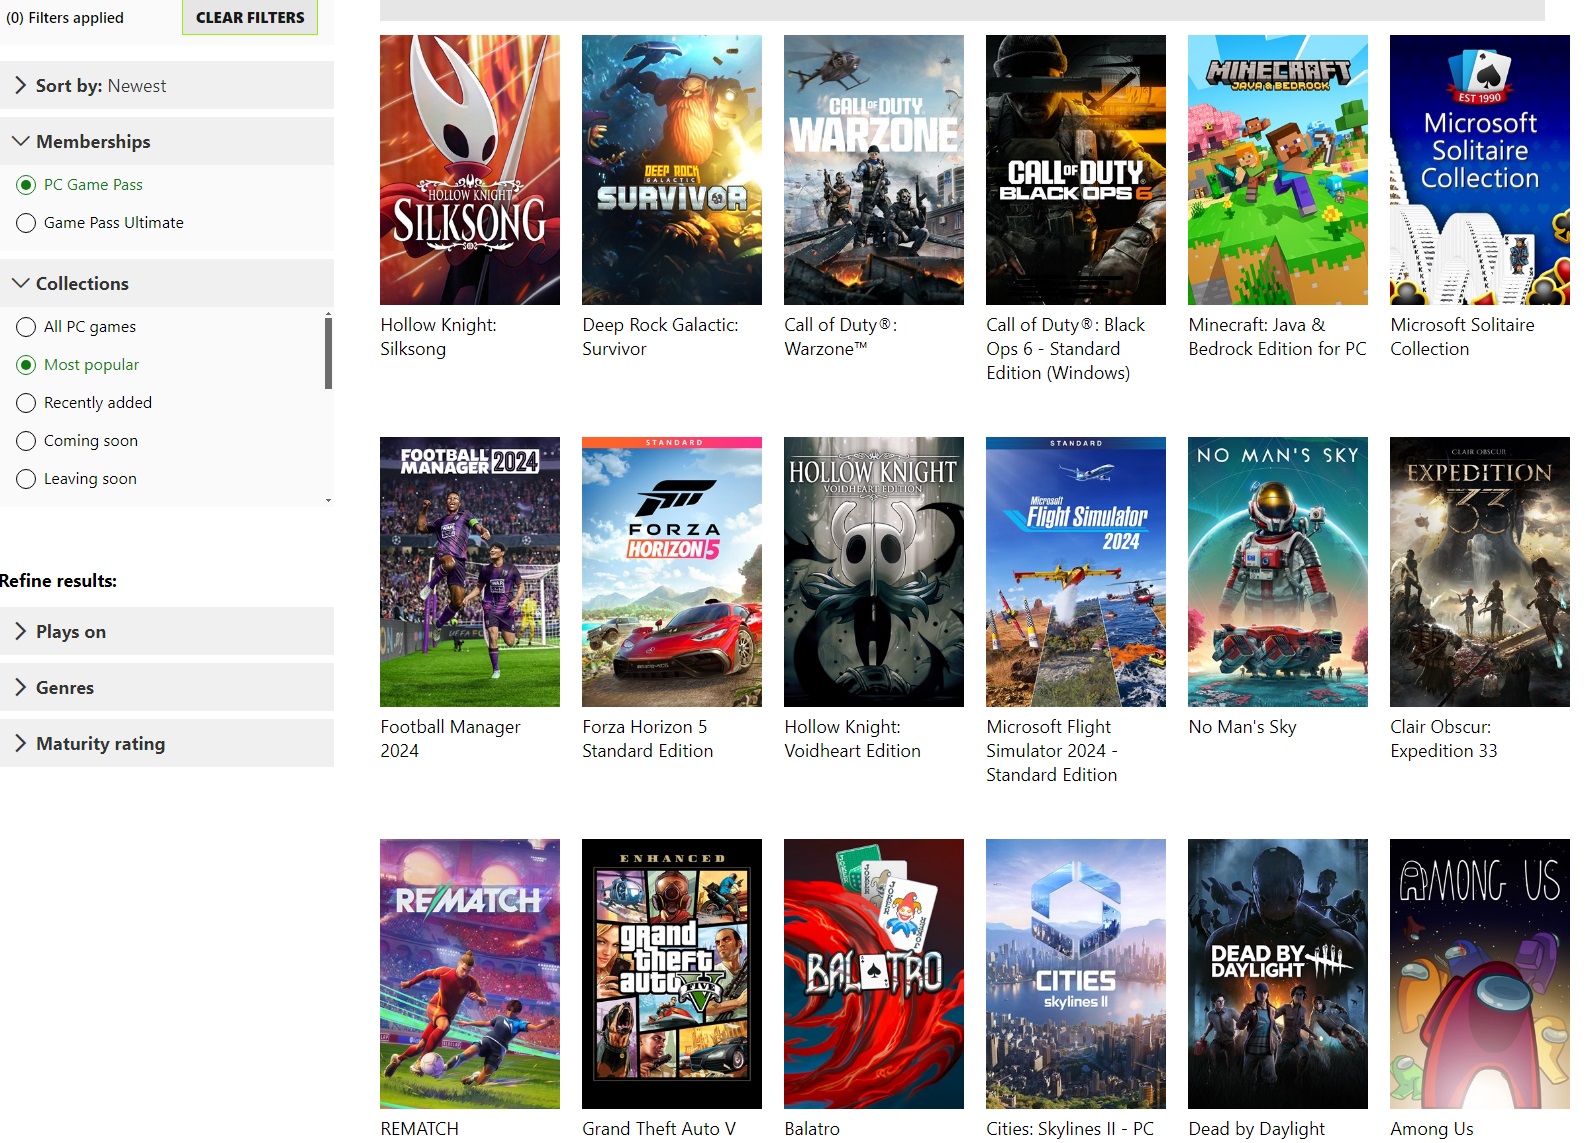
Task: Click the Clear Filters button
Action: [250, 17]
